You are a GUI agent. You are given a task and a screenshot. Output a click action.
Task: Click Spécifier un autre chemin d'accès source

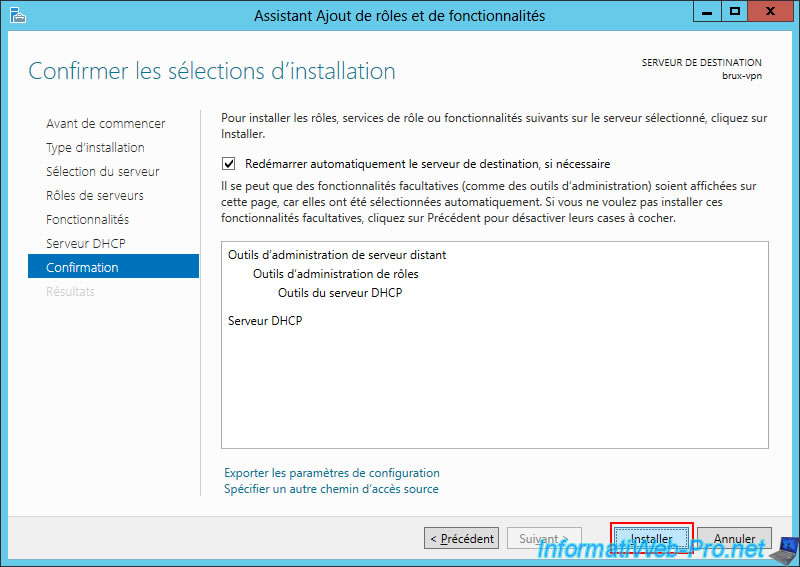pos(331,489)
